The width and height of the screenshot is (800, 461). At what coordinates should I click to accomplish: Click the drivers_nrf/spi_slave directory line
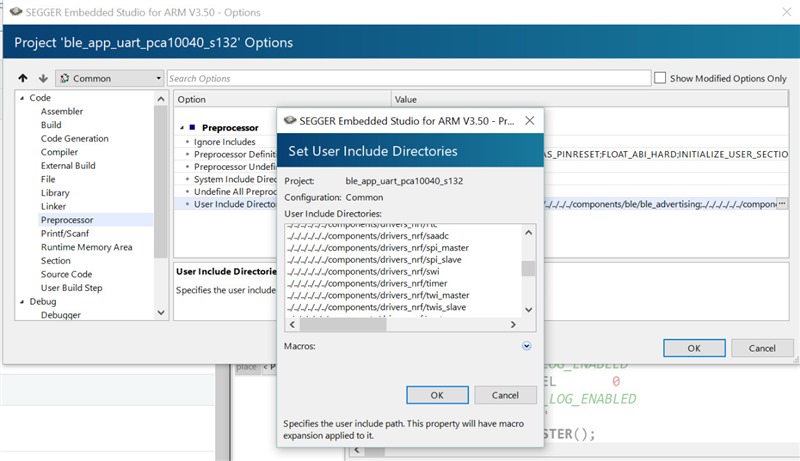coord(374,260)
